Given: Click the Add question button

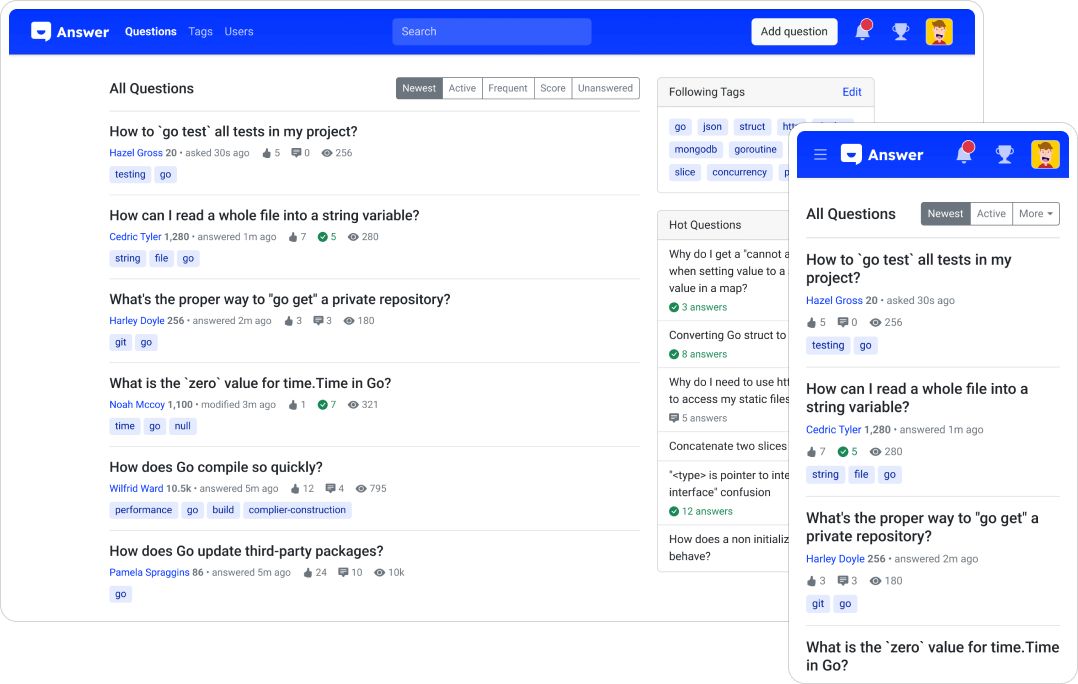Looking at the screenshot, I should (x=794, y=32).
